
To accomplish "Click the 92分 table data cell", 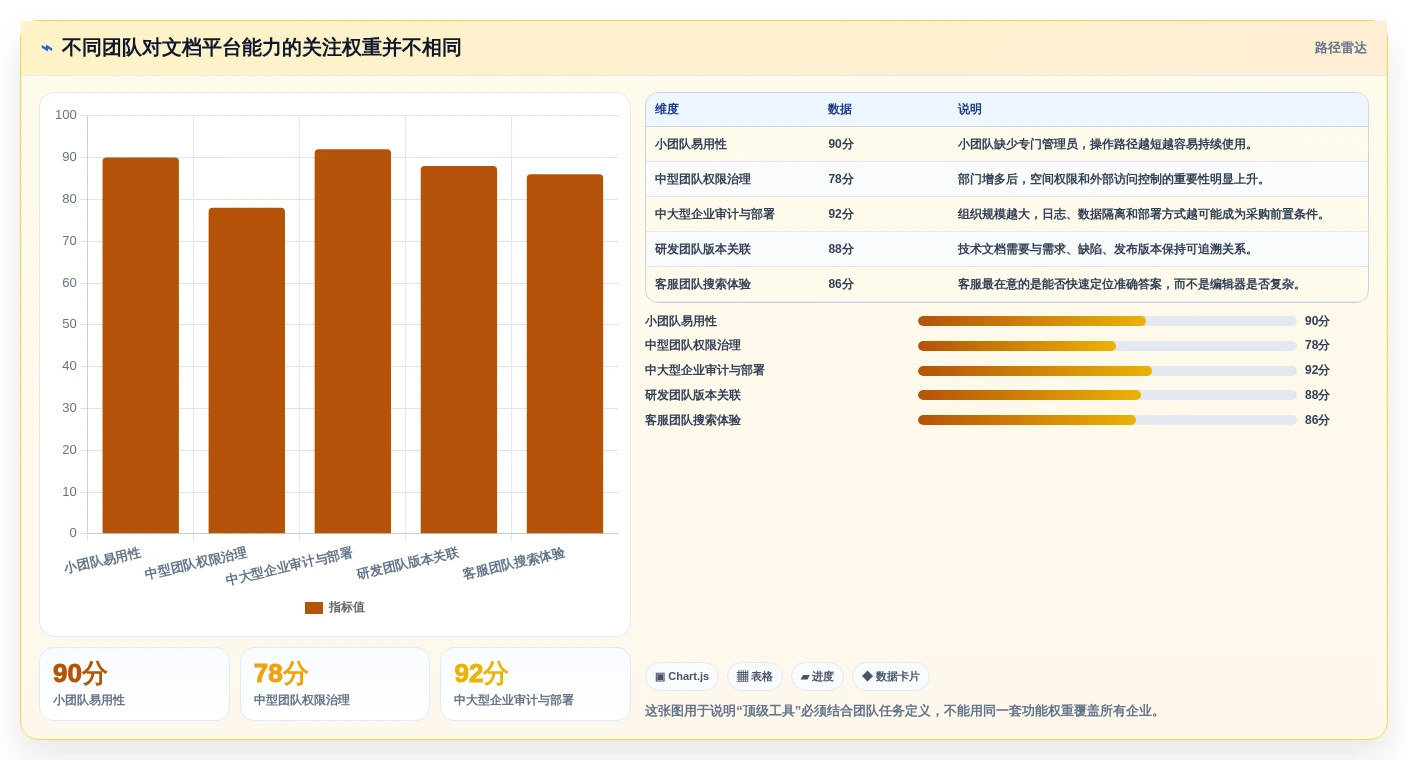I will click(841, 214).
